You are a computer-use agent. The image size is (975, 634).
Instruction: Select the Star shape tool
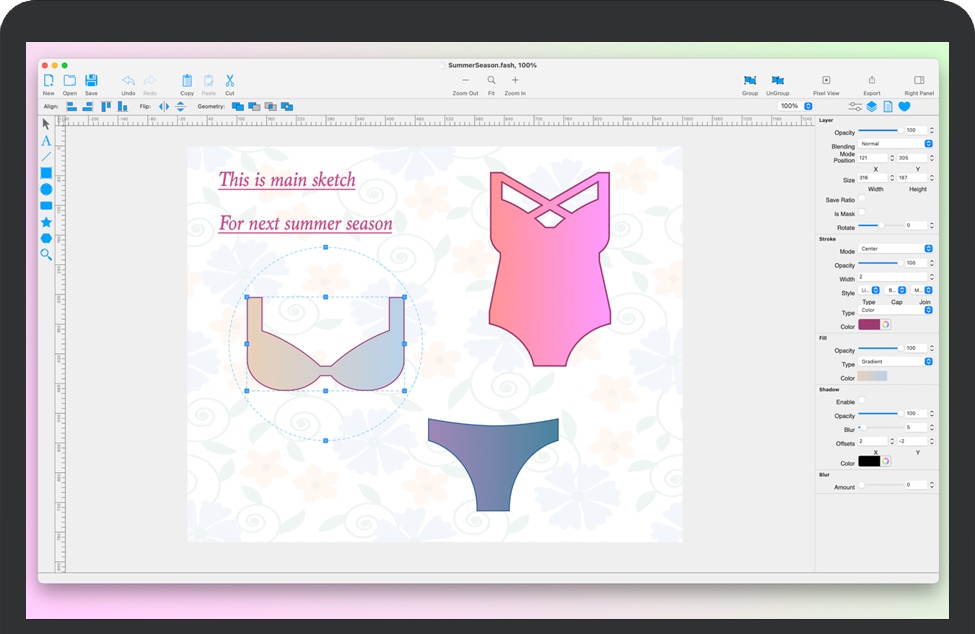(46, 222)
